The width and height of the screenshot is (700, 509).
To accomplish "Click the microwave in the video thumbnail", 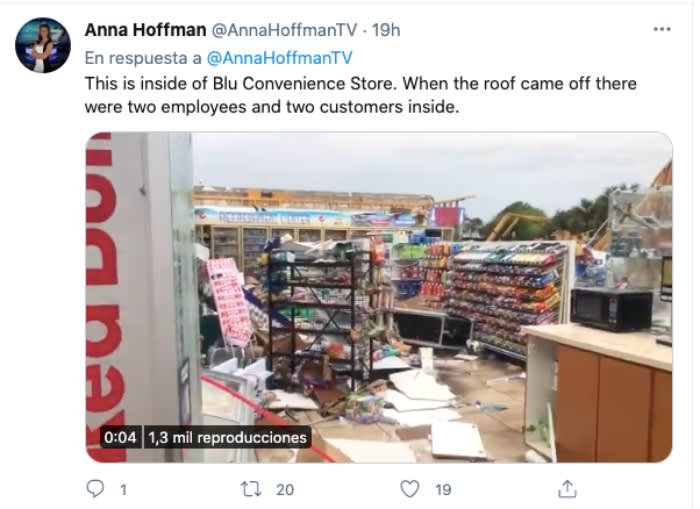I will point(611,309).
